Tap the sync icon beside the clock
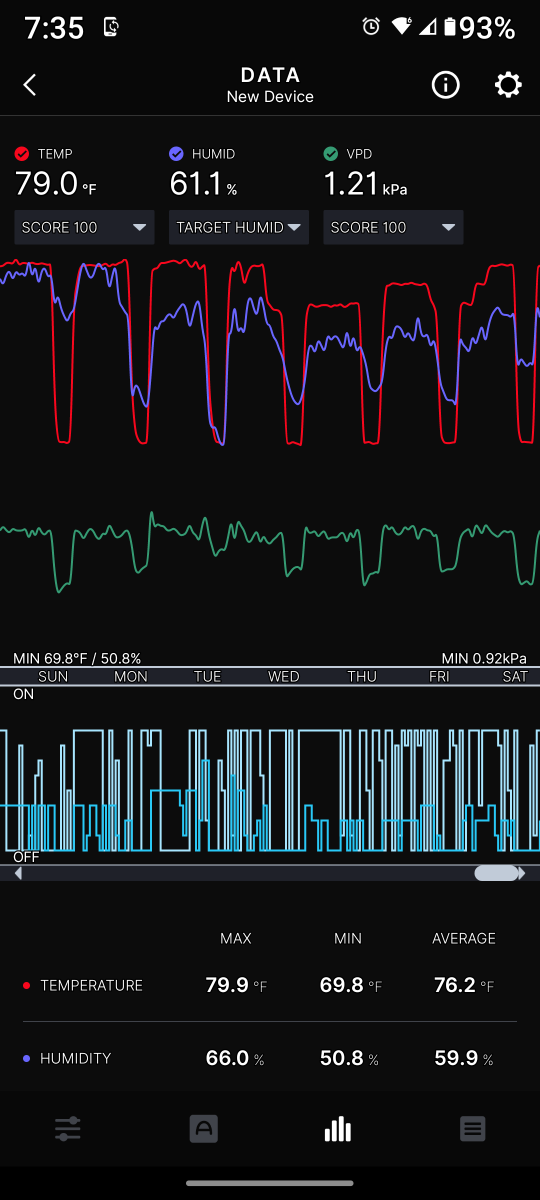 tap(112, 27)
